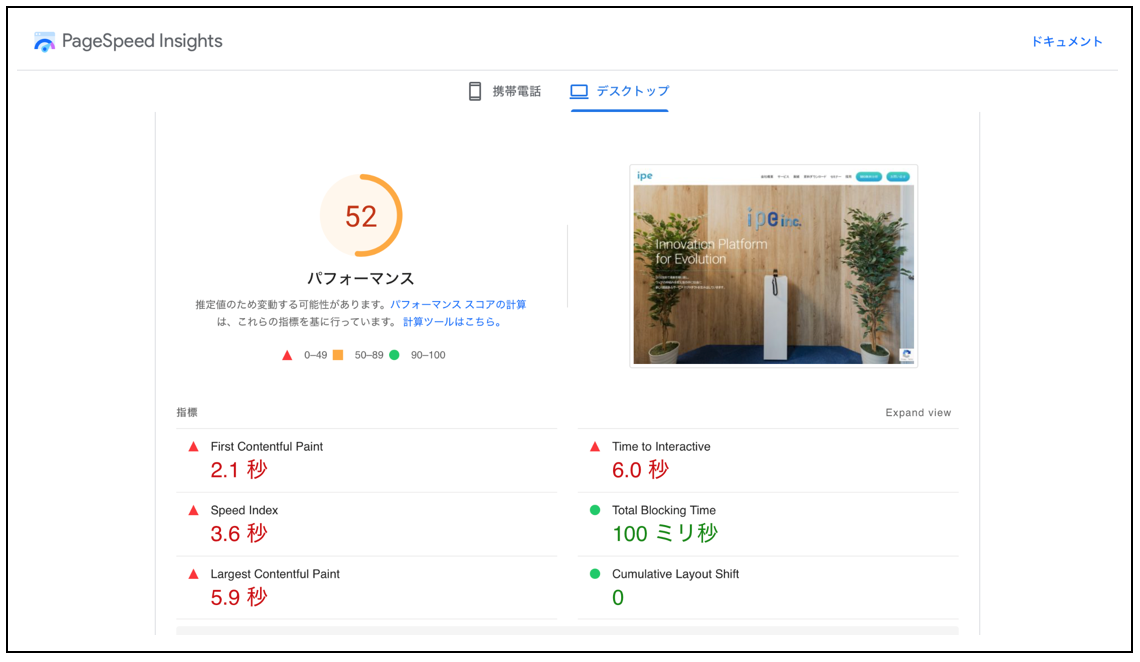Click green circle beside Cumulative Layout Shift

pos(595,574)
